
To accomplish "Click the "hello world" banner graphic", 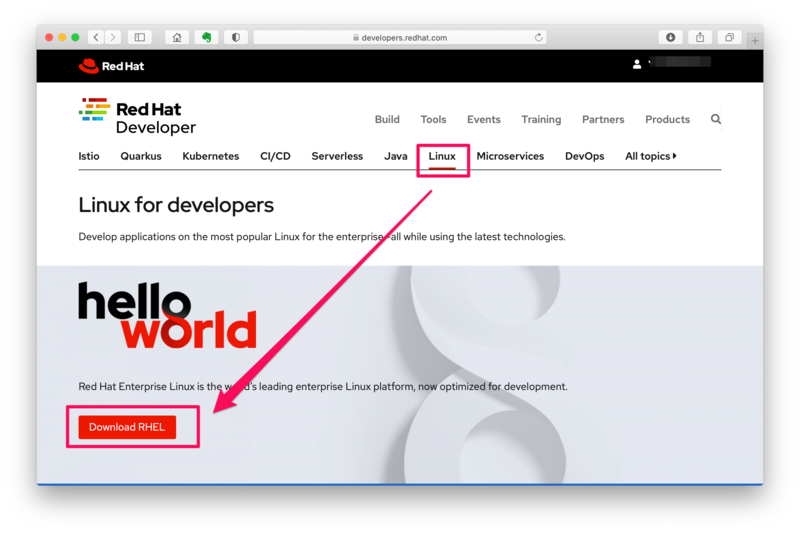I will pos(167,315).
